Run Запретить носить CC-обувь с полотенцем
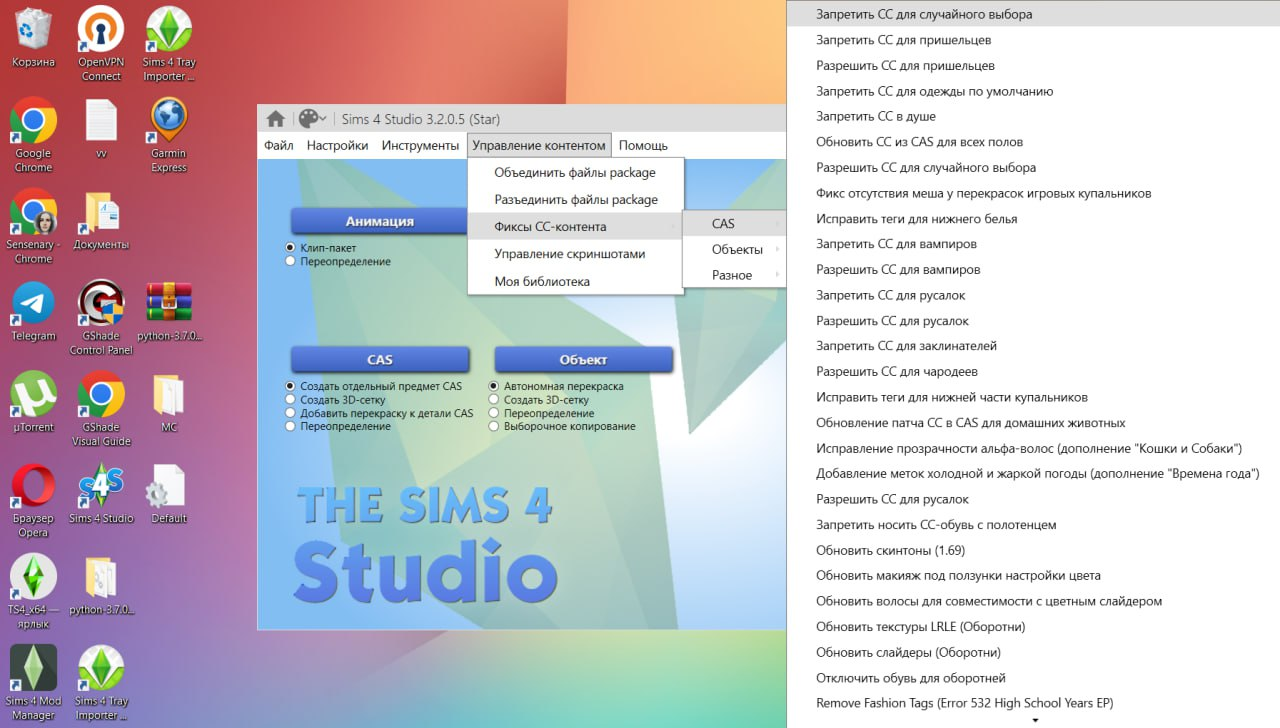This screenshot has height=728, width=1280. 1034,525
